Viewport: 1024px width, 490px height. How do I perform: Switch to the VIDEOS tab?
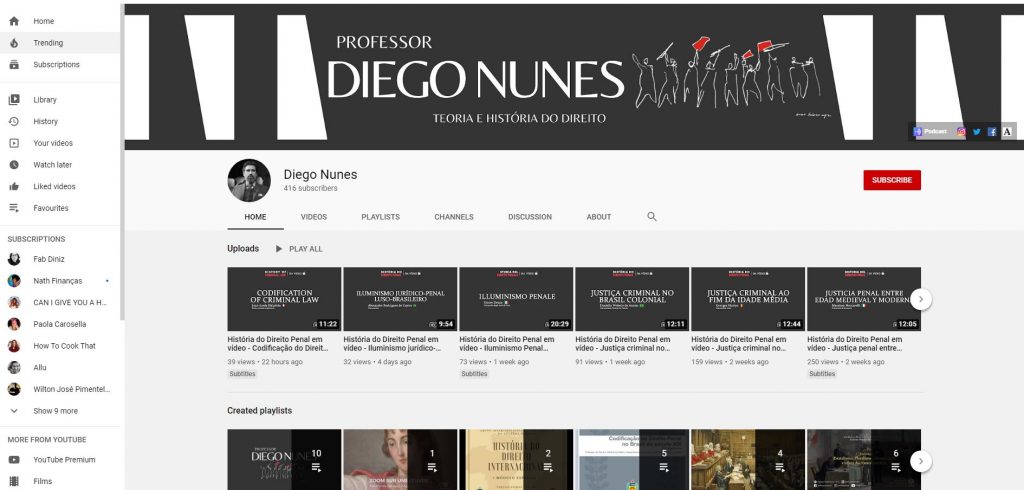[313, 217]
